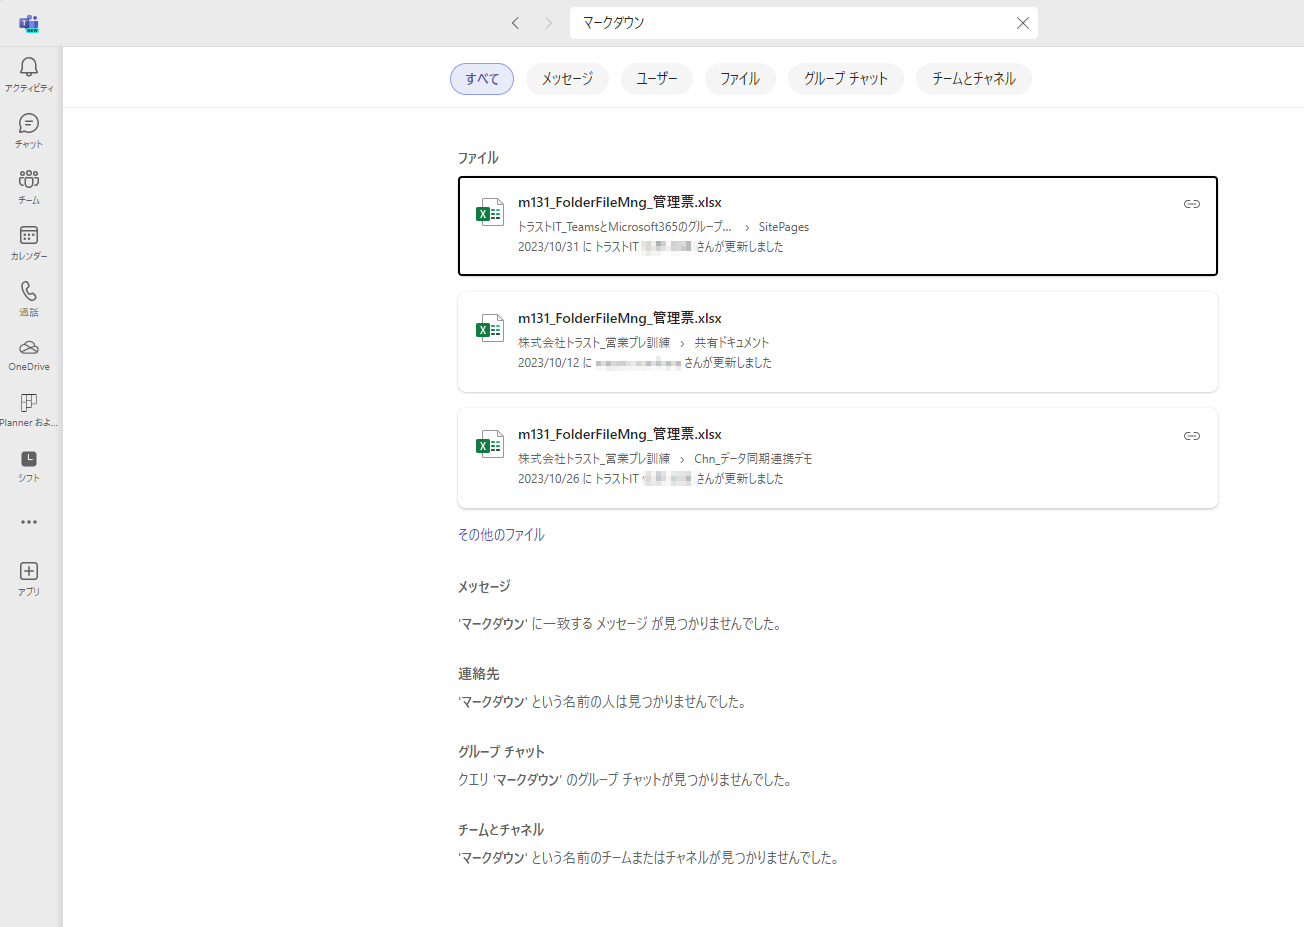This screenshot has height=927, width=1304.
Task: Open OneDrive from the sidebar
Action: coord(29,348)
